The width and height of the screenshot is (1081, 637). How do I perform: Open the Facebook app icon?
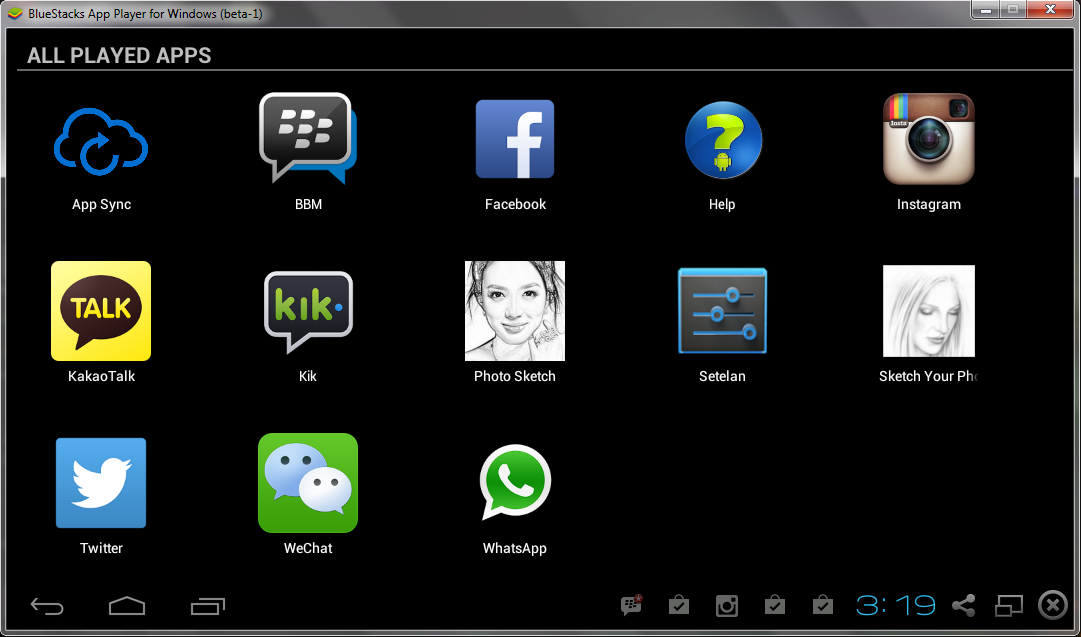coord(514,139)
